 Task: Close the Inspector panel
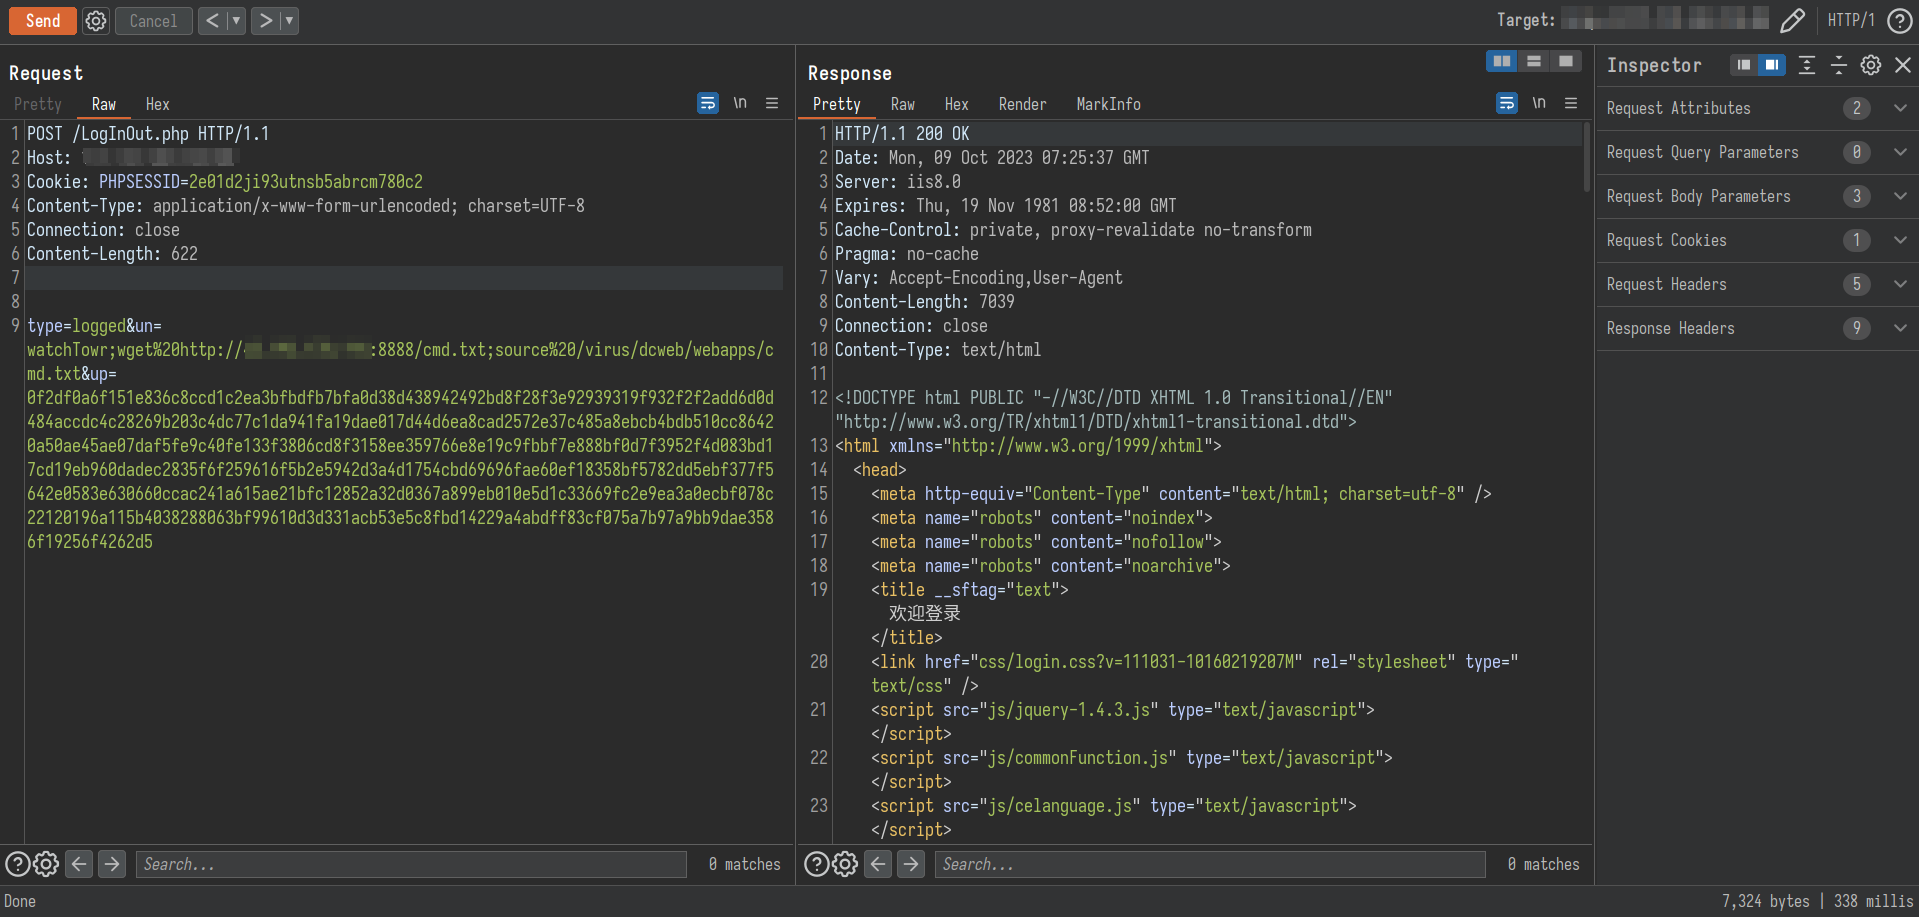click(x=1903, y=65)
